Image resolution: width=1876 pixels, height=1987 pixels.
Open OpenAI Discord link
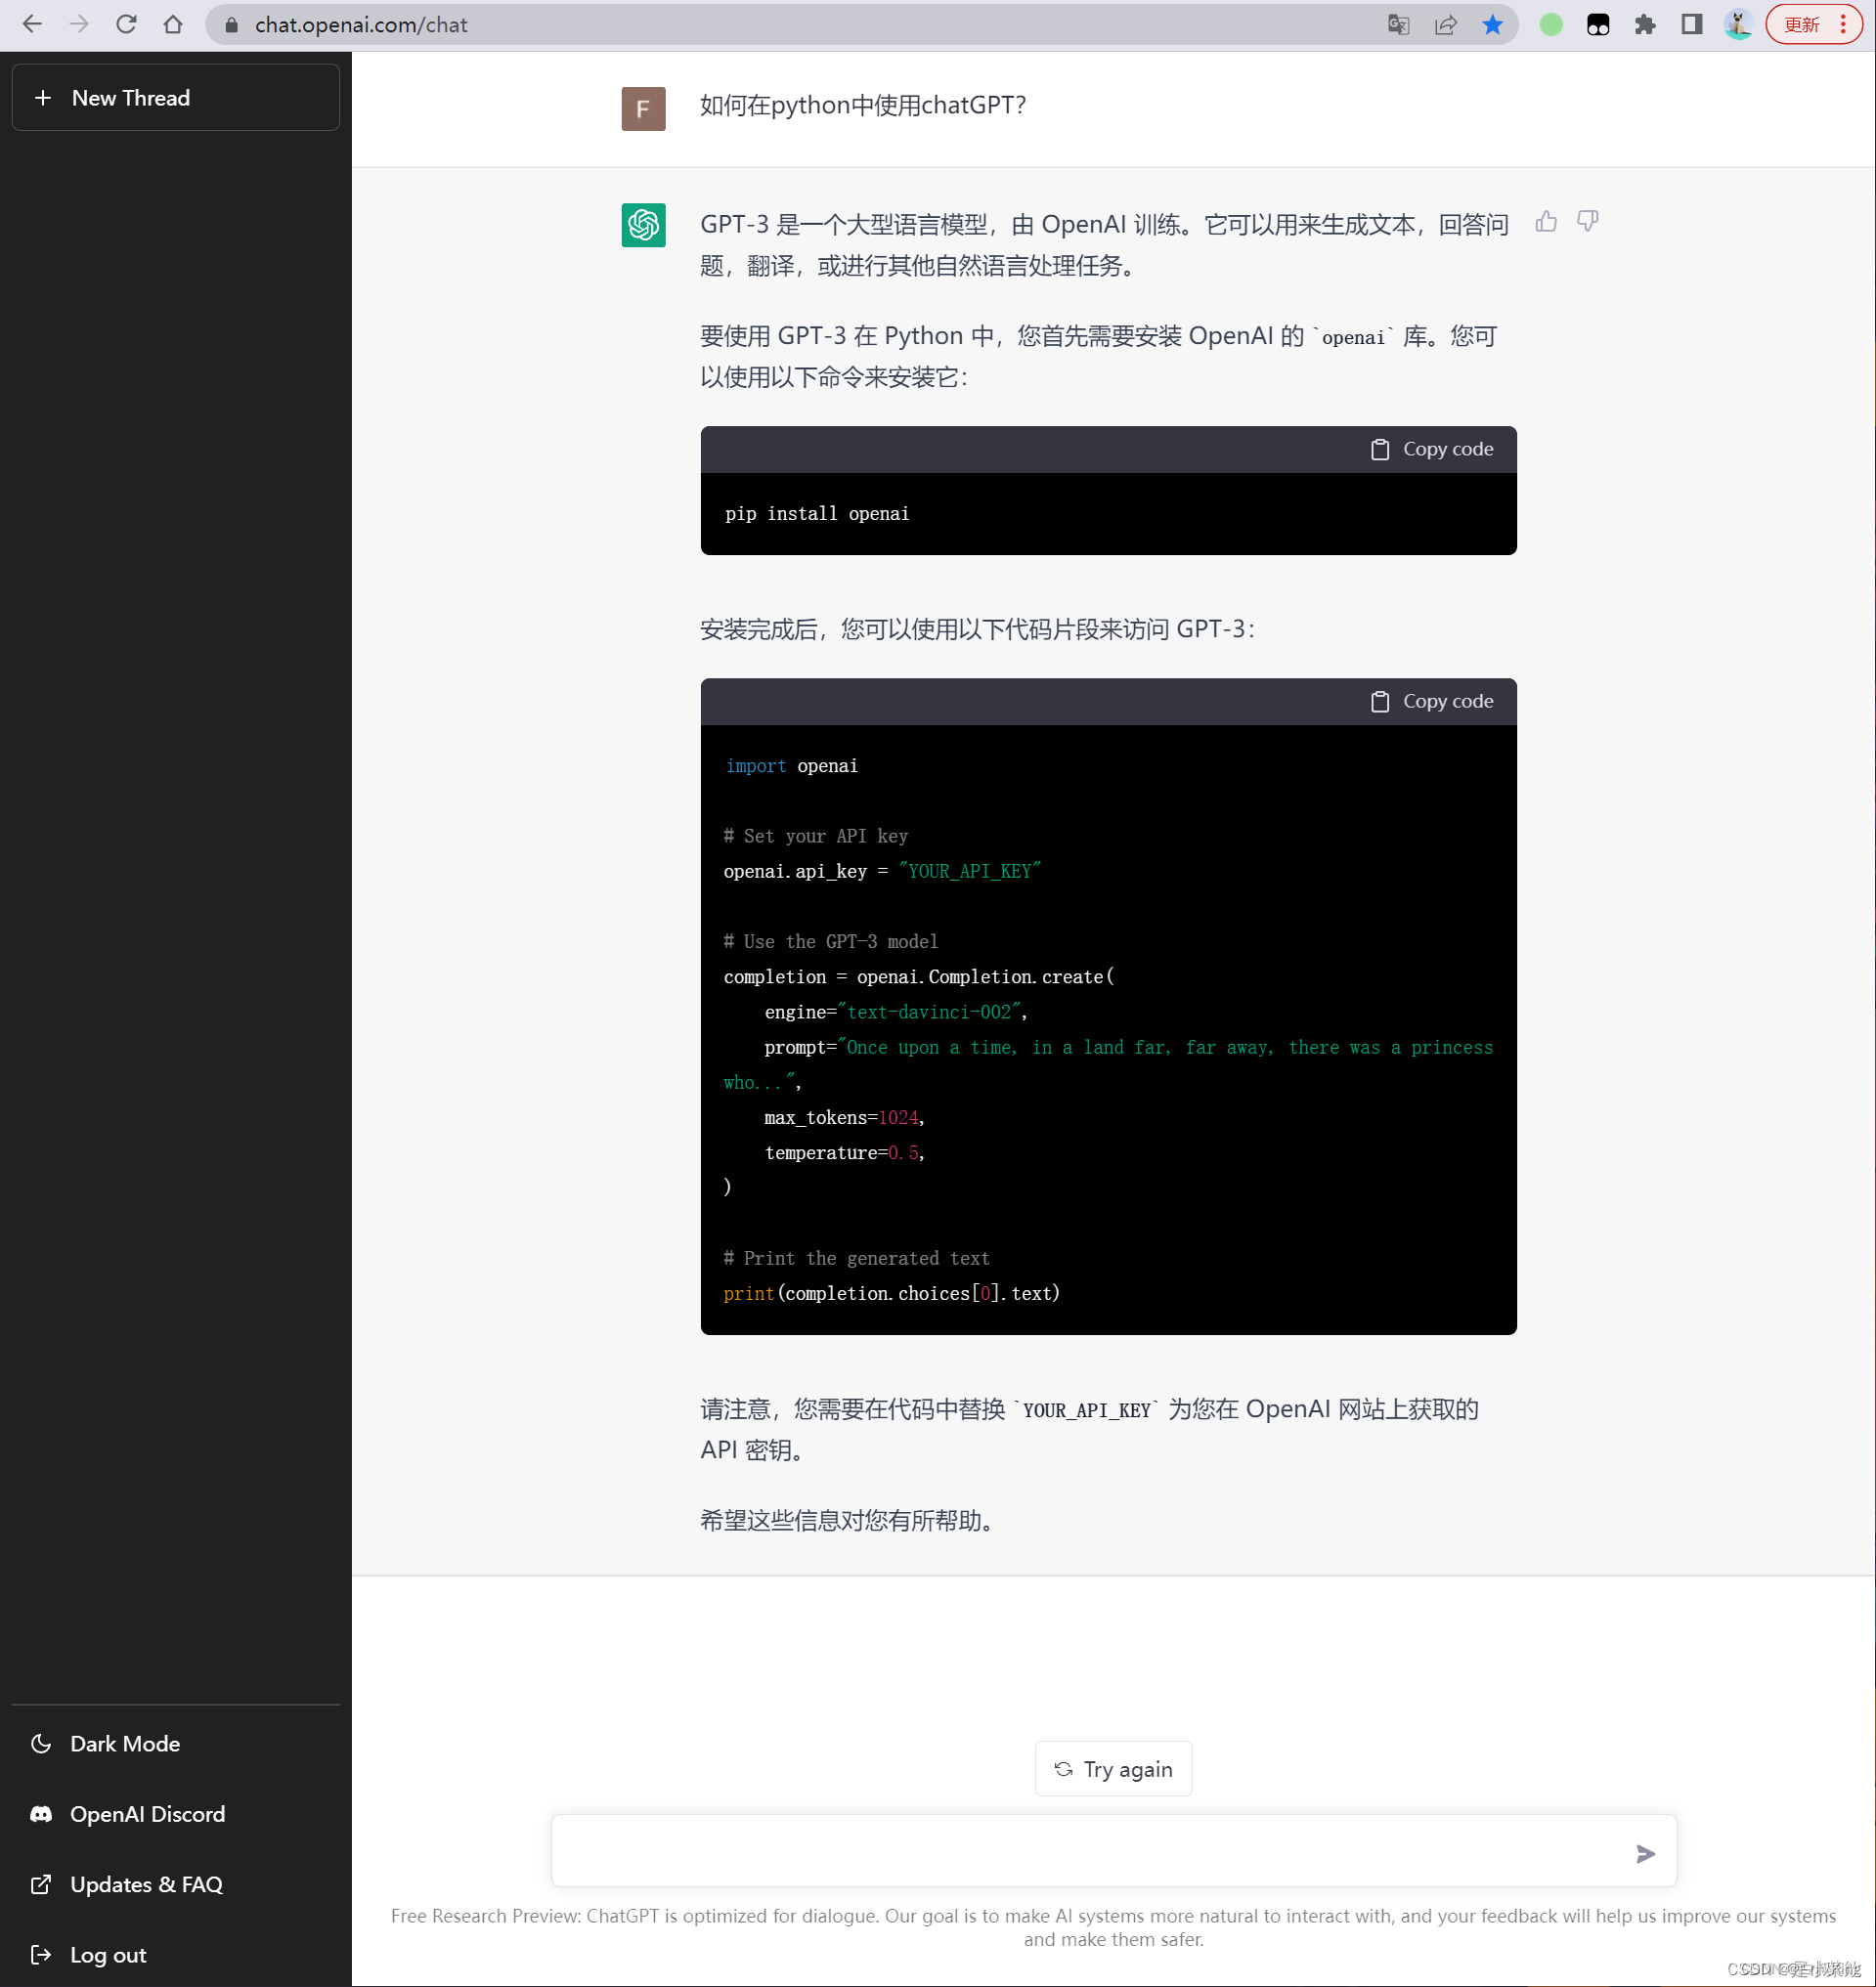[176, 1814]
